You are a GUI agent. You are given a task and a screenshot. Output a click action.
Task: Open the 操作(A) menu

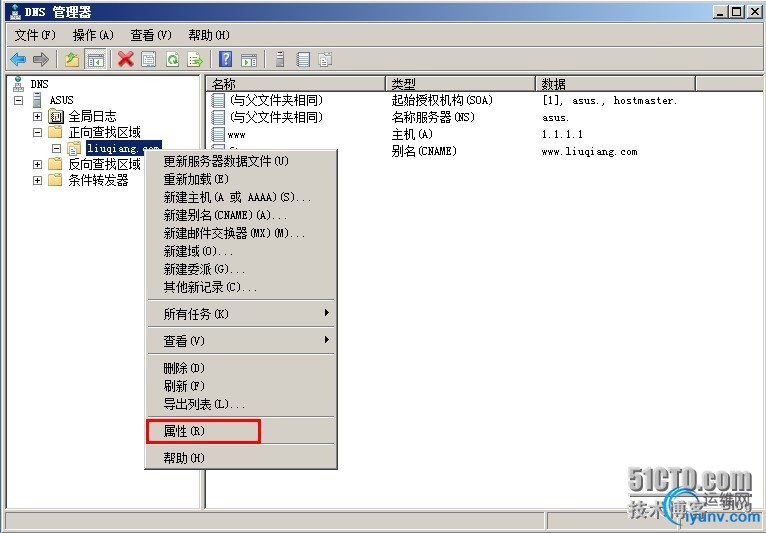(x=93, y=35)
